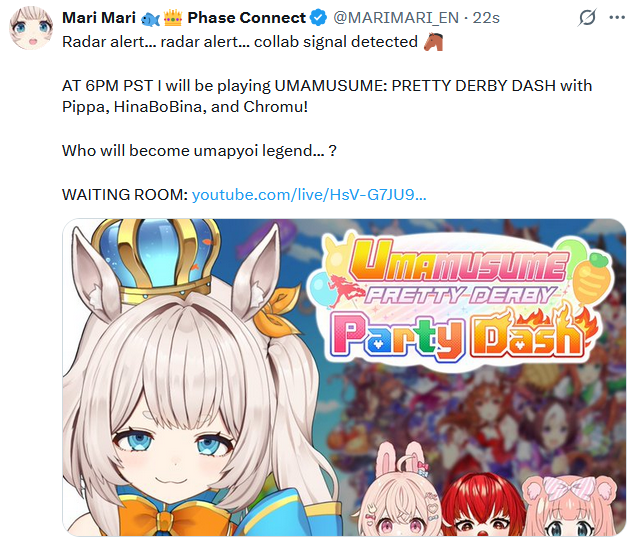Click the Party Dash logo in the image
This screenshot has width=631, height=539.
(459, 300)
